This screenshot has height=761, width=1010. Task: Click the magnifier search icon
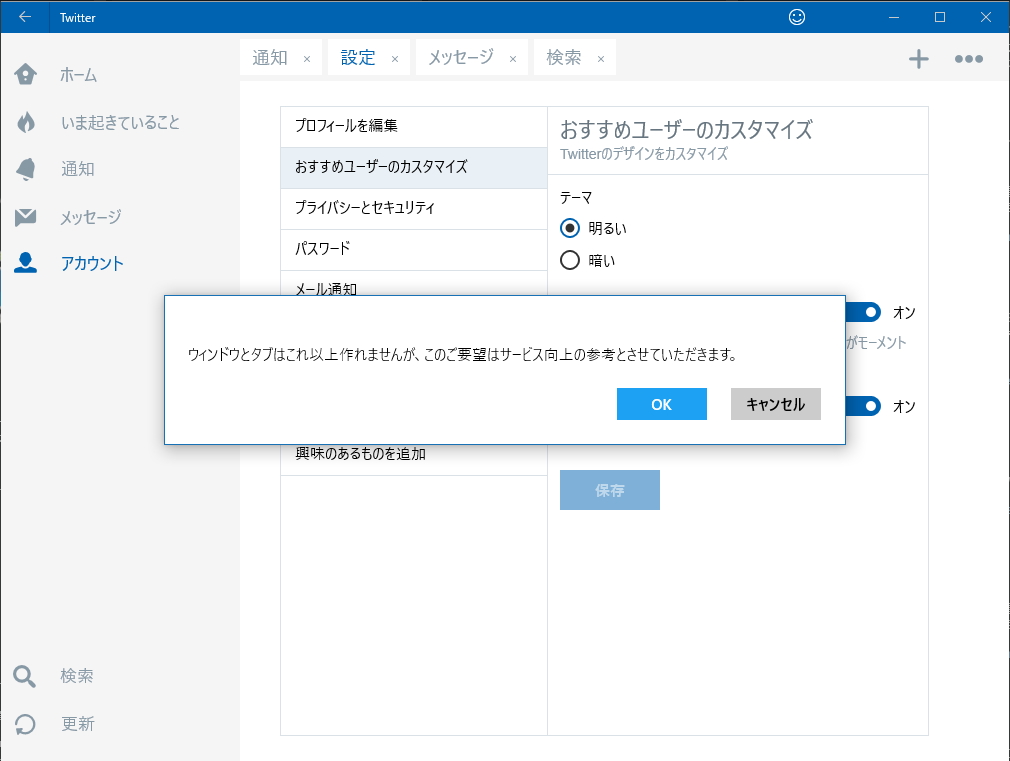[24, 676]
